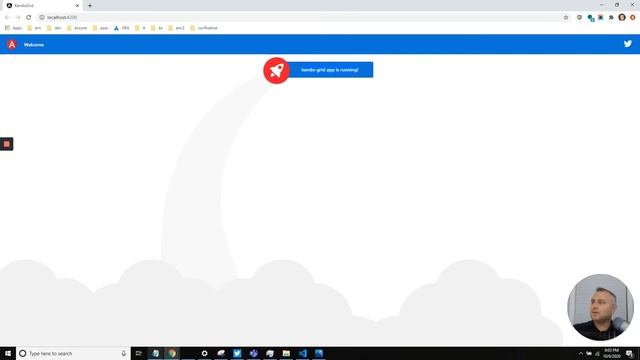Click the webcam presenter thumbnail
This screenshot has height=360, width=640.
pos(600,307)
